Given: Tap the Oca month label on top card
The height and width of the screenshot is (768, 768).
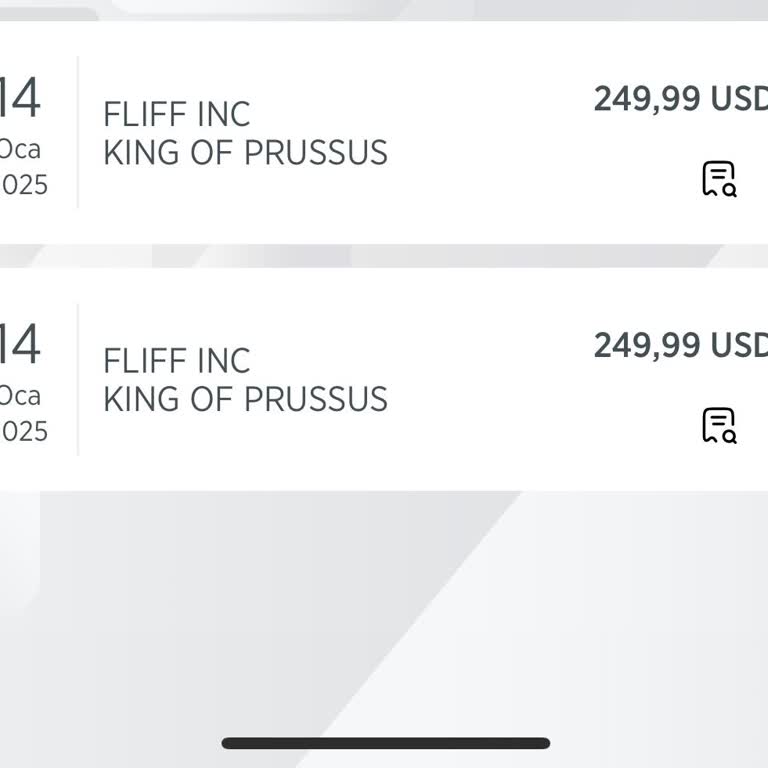Looking at the screenshot, I should pyautogui.click(x=20, y=149).
